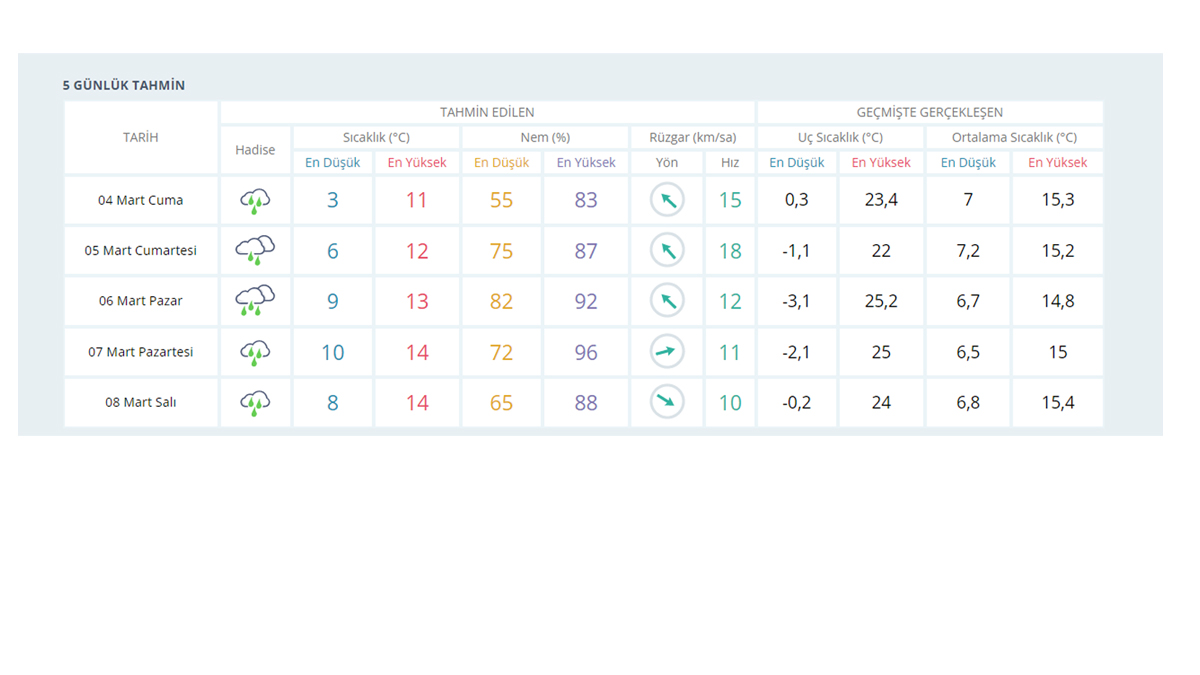Click wind direction arrow for 04 Mart Cuma

coord(667,200)
